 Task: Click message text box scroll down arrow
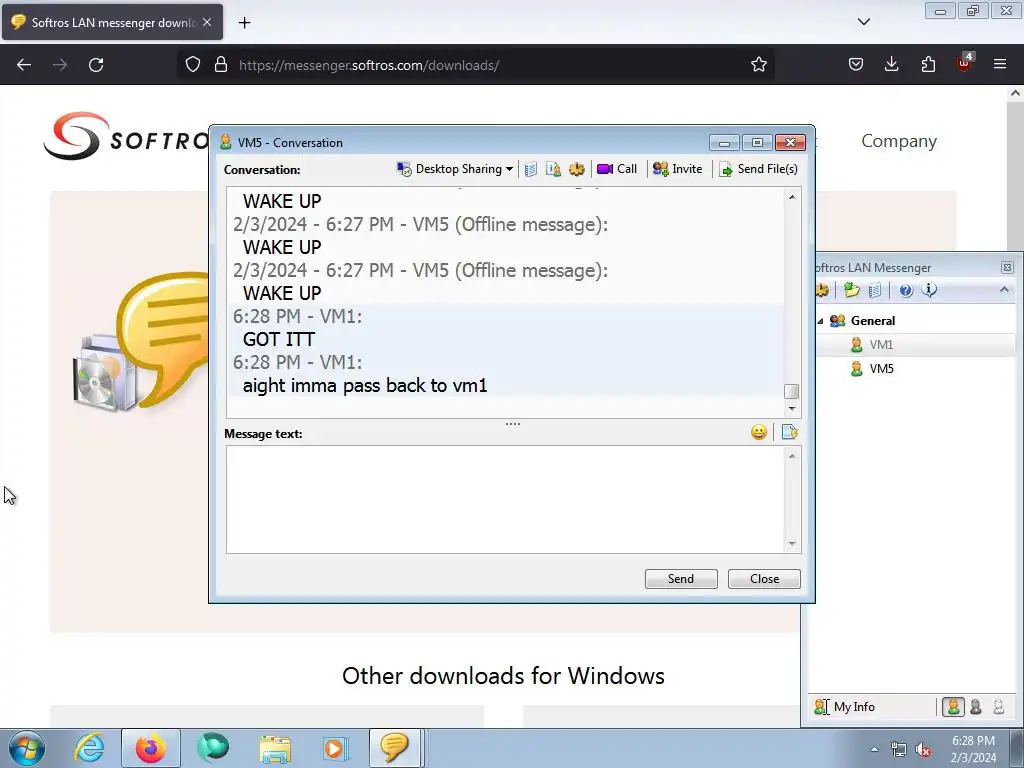point(792,544)
